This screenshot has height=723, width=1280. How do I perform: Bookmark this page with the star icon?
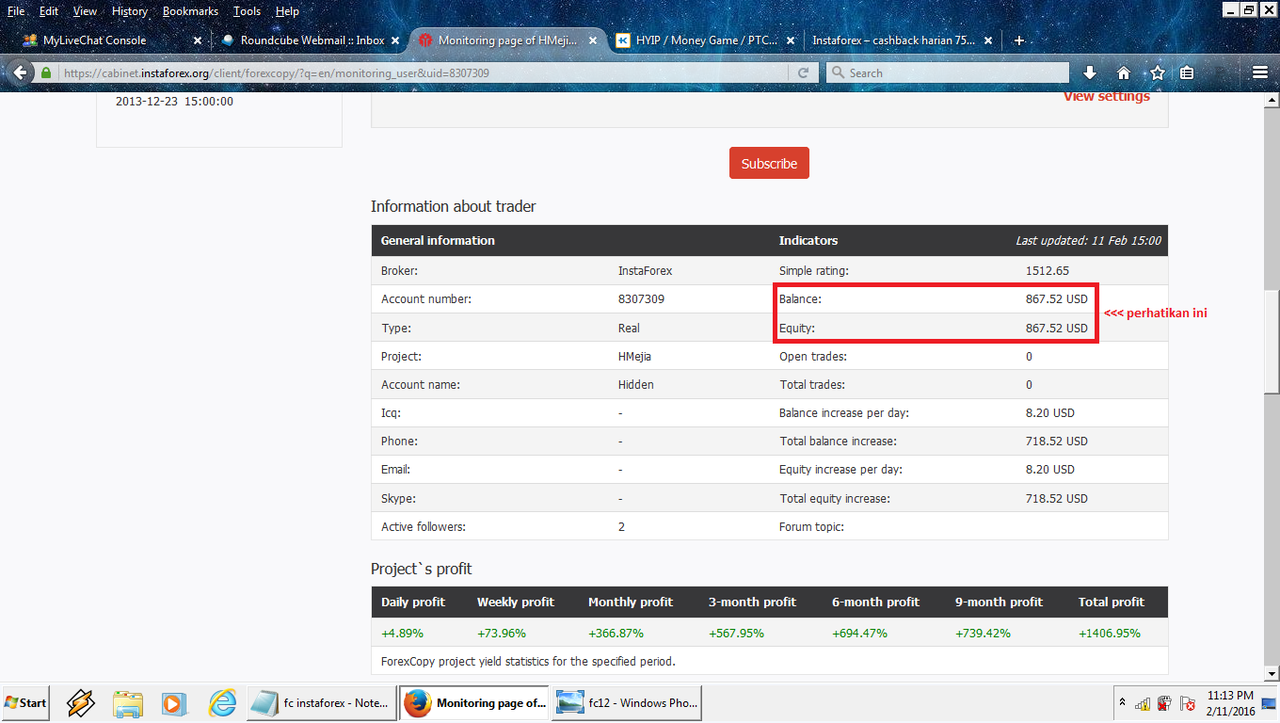pos(1157,73)
